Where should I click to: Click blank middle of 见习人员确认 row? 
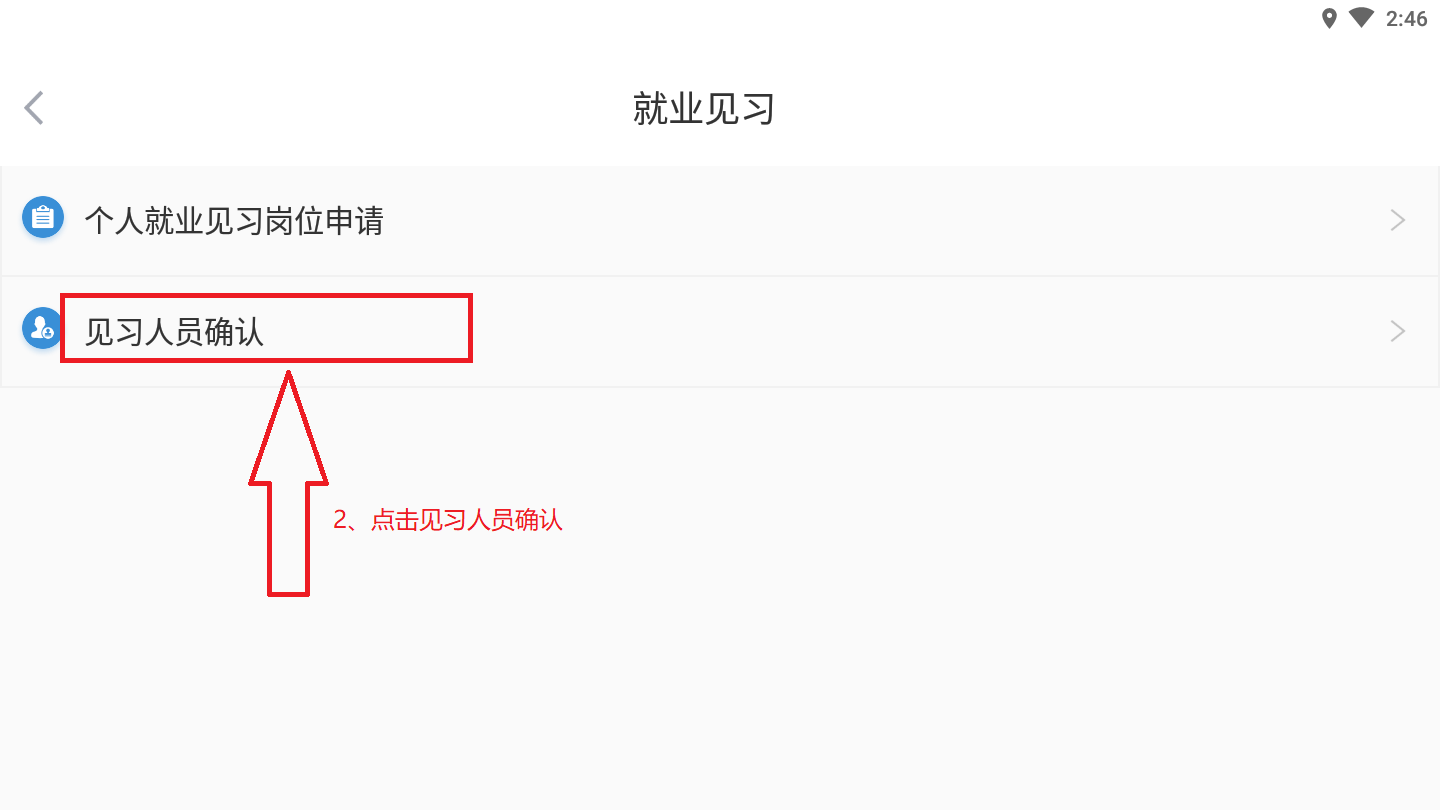[x=900, y=331]
